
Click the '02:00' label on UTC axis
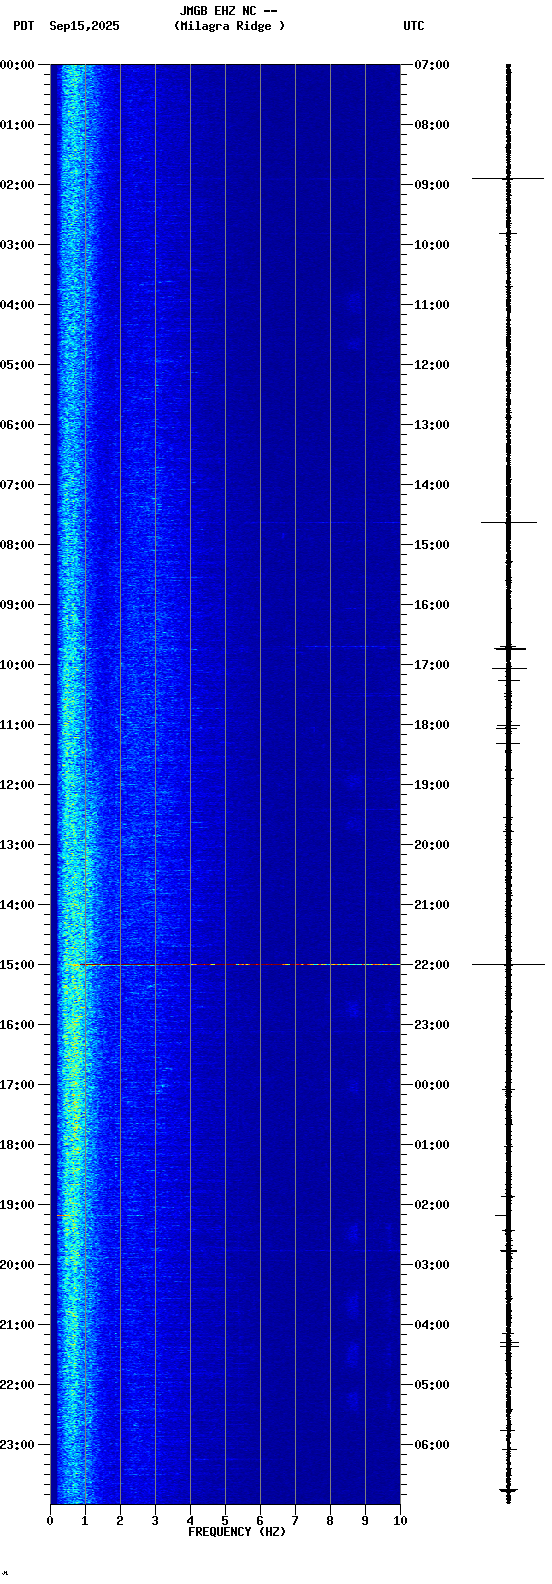(x=432, y=1205)
